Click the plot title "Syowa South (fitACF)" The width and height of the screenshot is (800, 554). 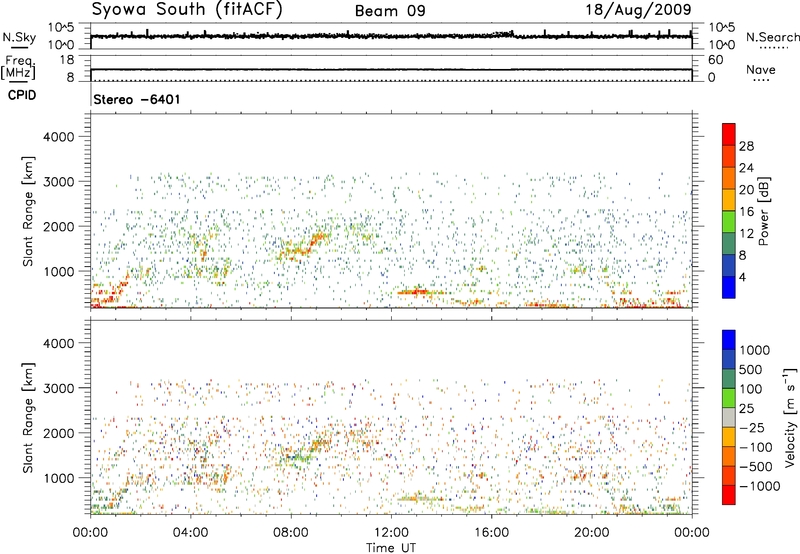(186, 10)
